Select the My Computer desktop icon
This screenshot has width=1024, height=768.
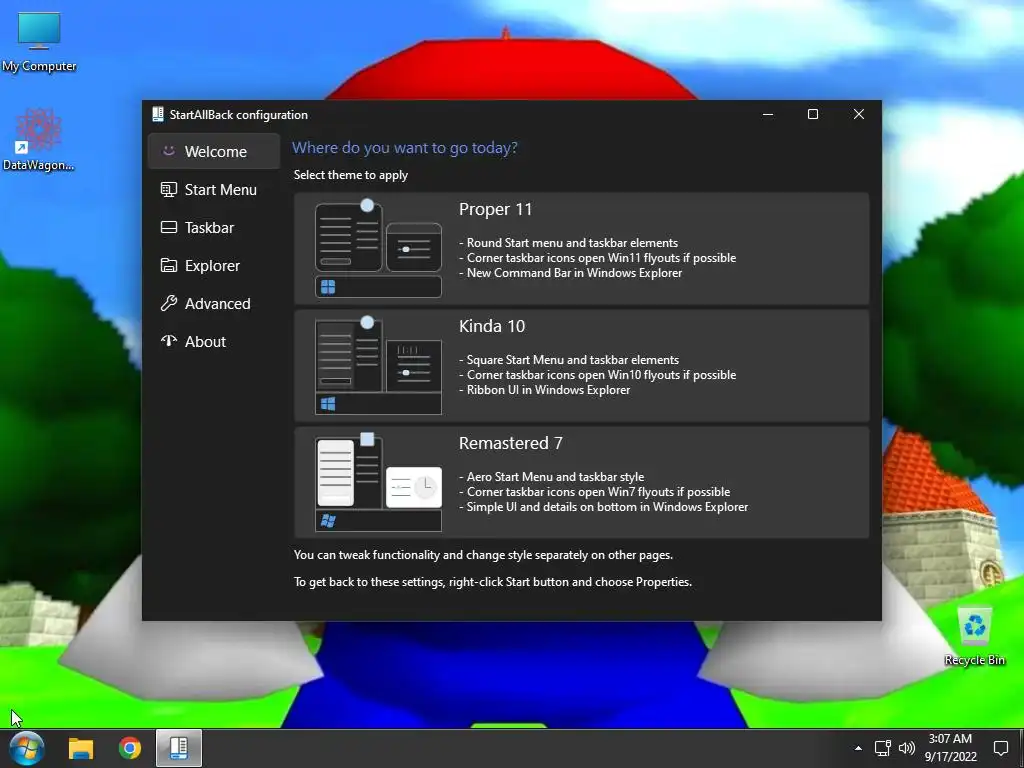pos(39,42)
